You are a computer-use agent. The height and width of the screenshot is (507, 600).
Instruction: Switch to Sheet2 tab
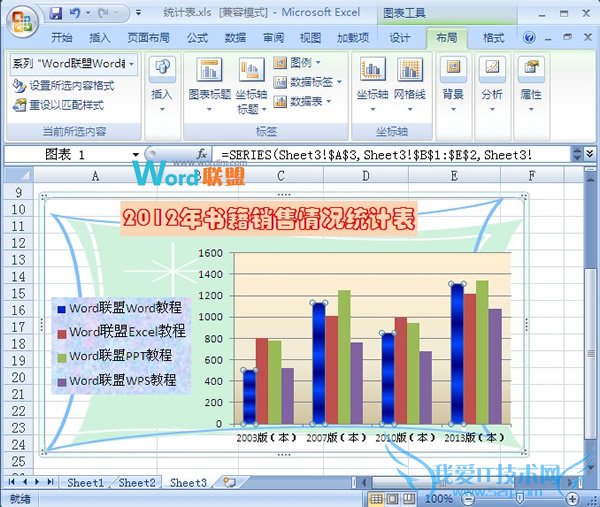[x=137, y=483]
